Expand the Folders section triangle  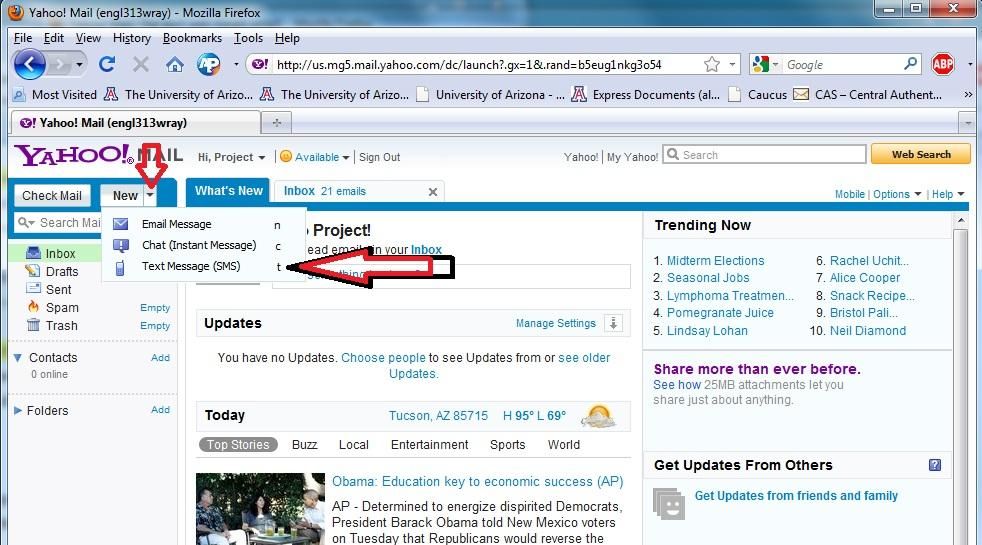[x=18, y=410]
